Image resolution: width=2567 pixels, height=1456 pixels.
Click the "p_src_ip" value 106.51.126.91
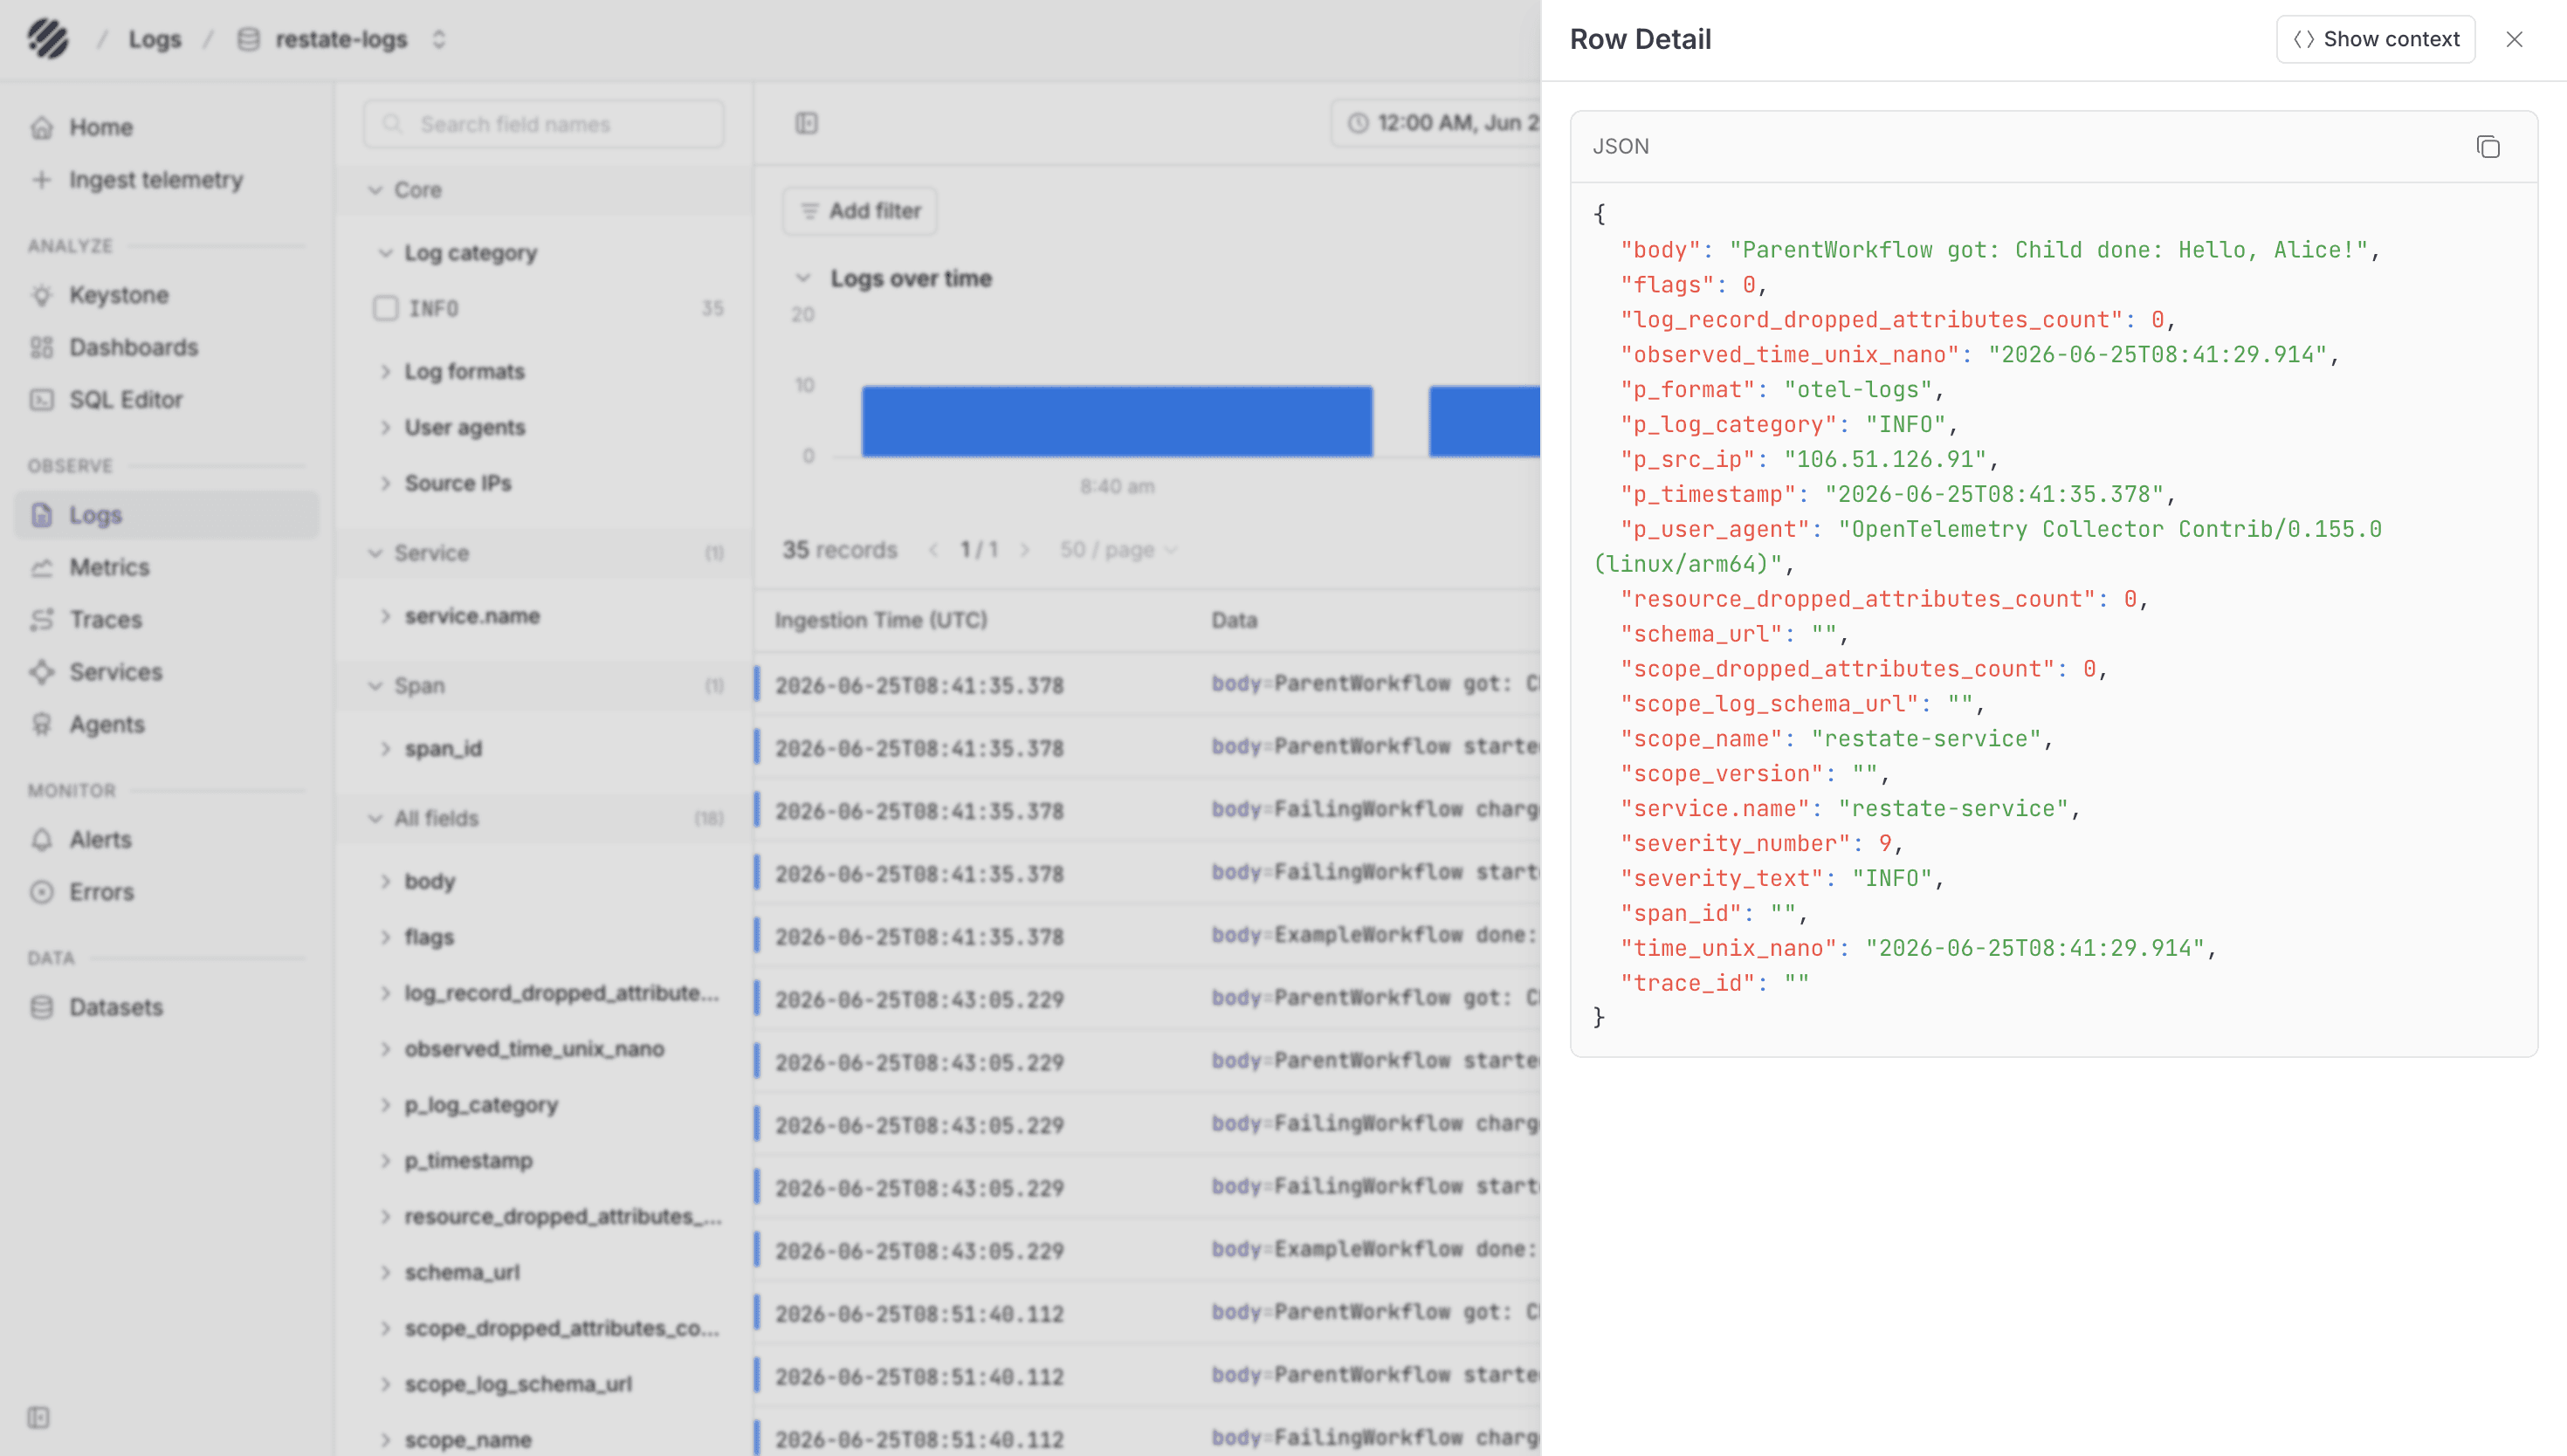point(1884,460)
